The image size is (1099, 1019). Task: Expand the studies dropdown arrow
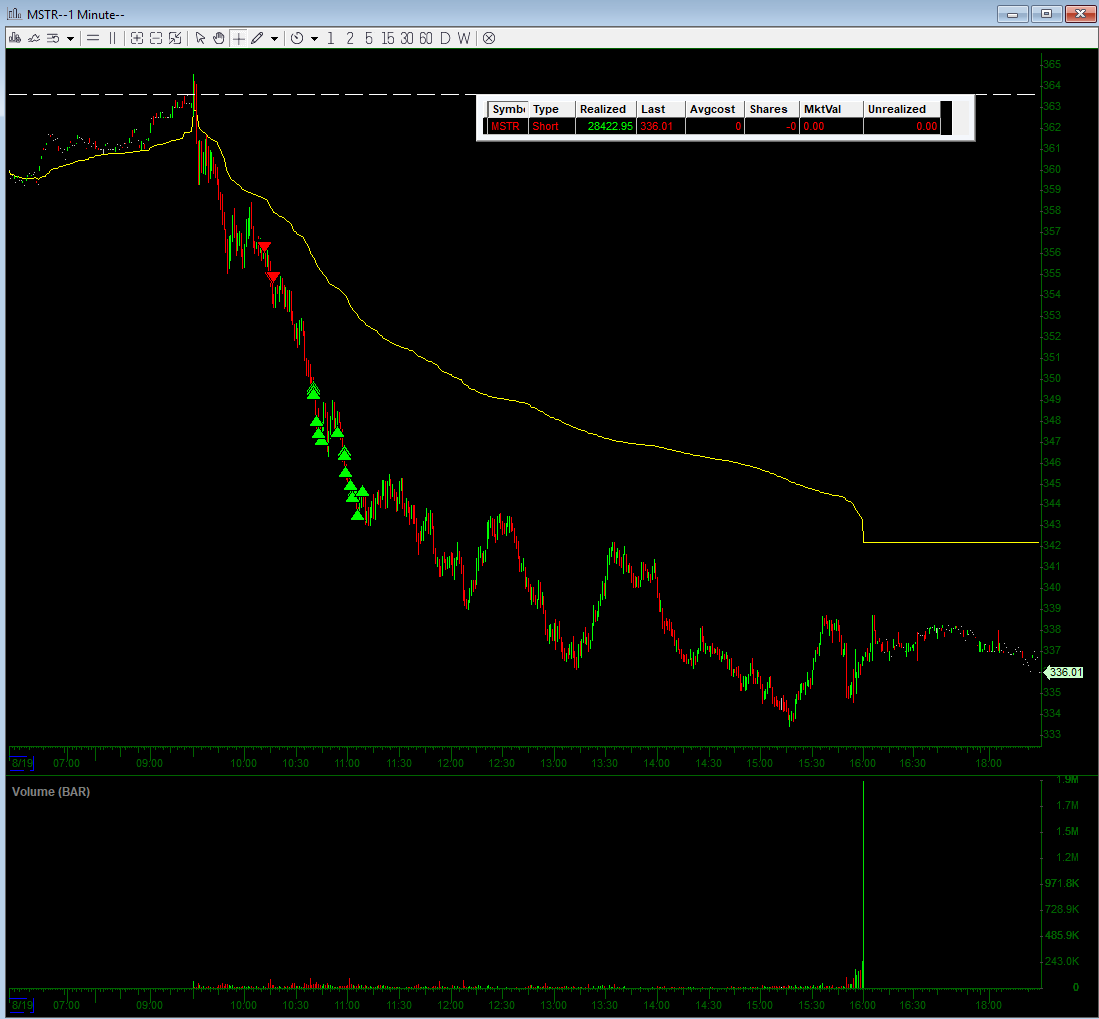pos(70,39)
